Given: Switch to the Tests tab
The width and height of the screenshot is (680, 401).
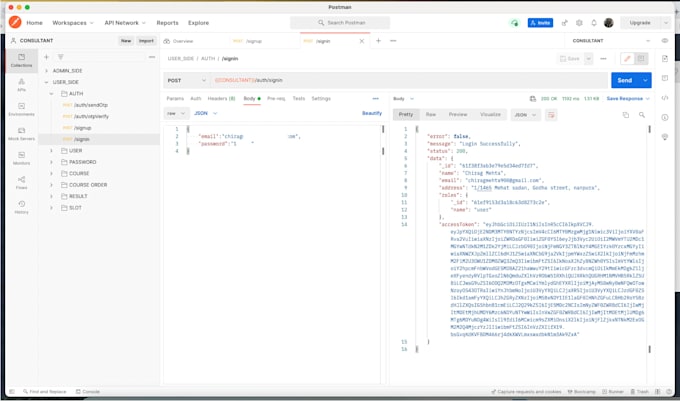Looking at the screenshot, I should (x=299, y=99).
